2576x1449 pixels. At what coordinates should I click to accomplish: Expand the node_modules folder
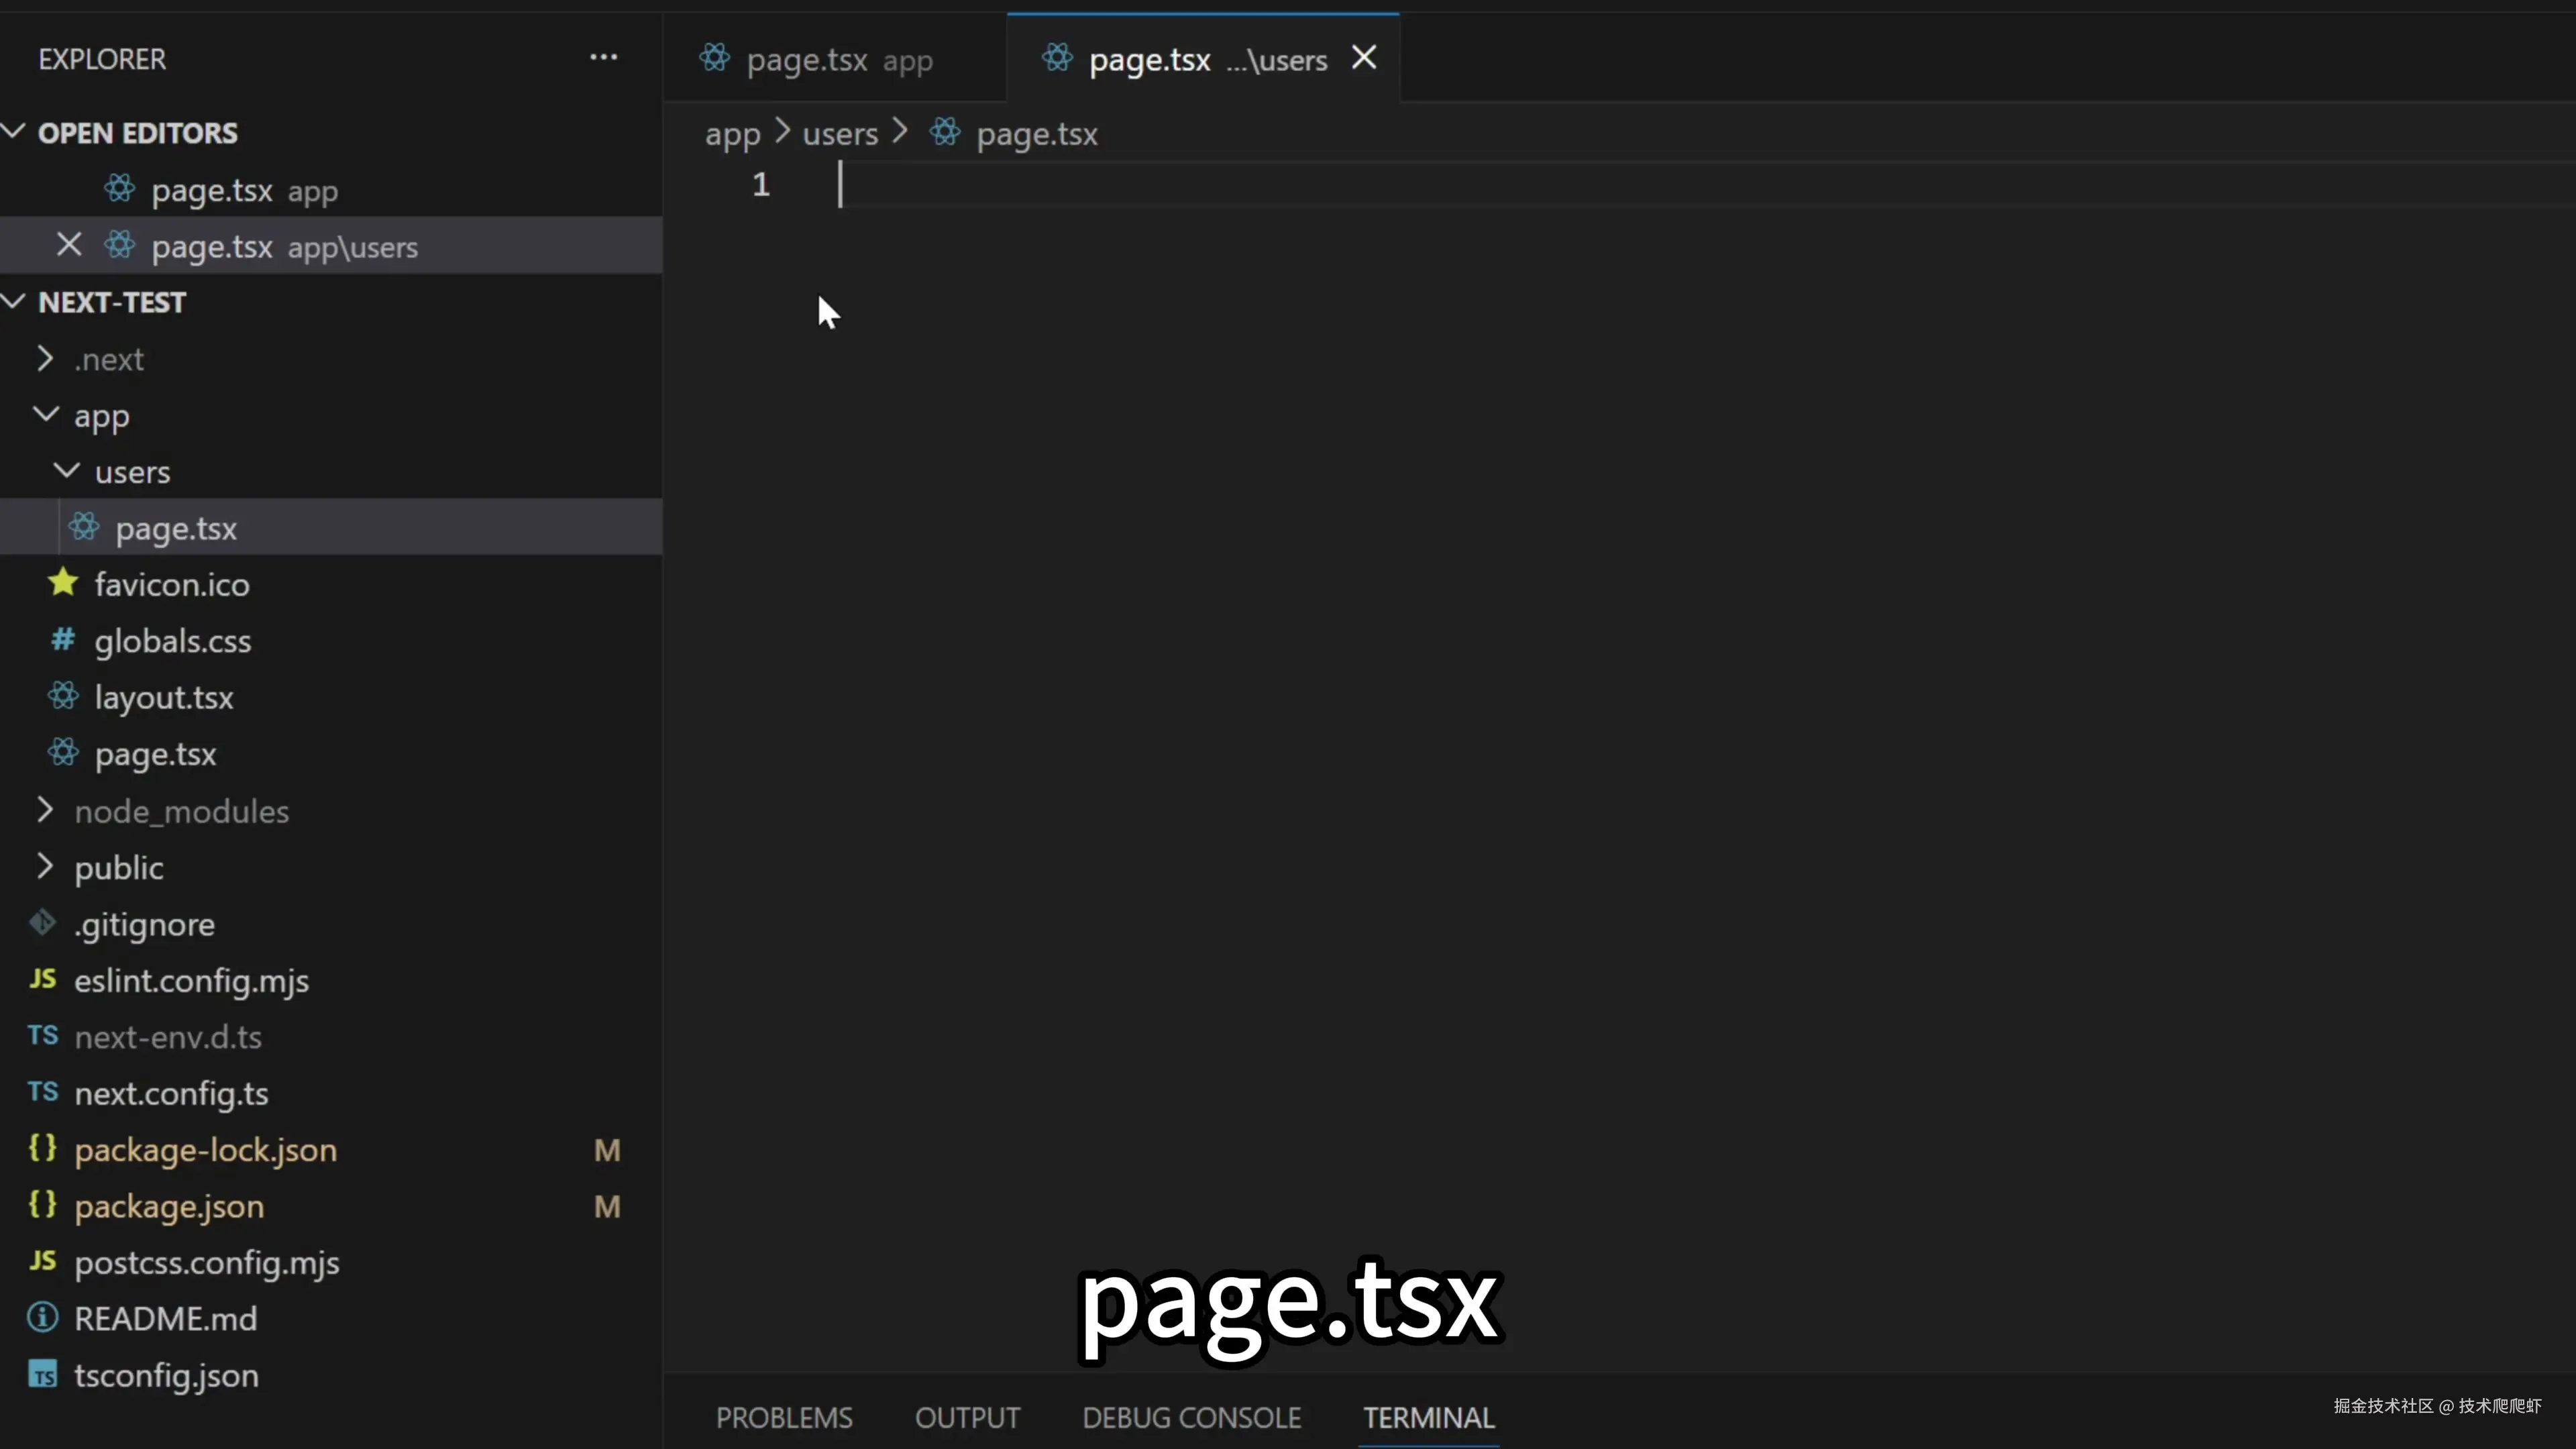pyautogui.click(x=44, y=810)
